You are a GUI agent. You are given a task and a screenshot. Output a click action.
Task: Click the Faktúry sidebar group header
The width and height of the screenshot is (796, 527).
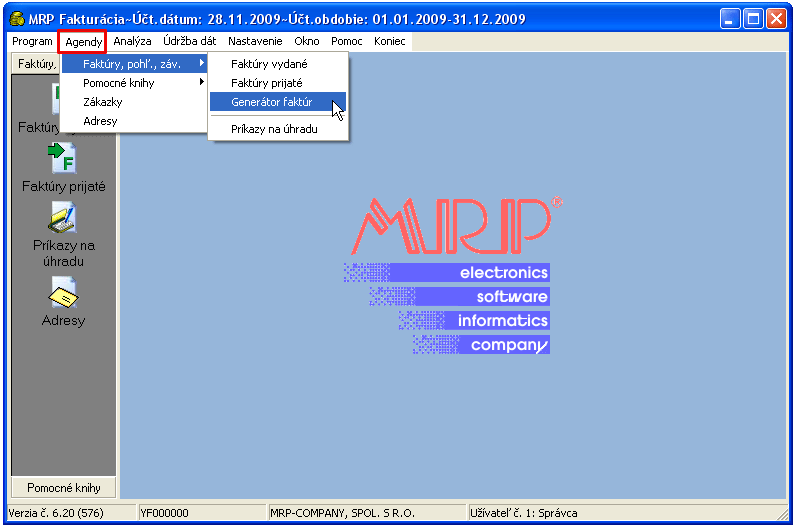(36, 64)
